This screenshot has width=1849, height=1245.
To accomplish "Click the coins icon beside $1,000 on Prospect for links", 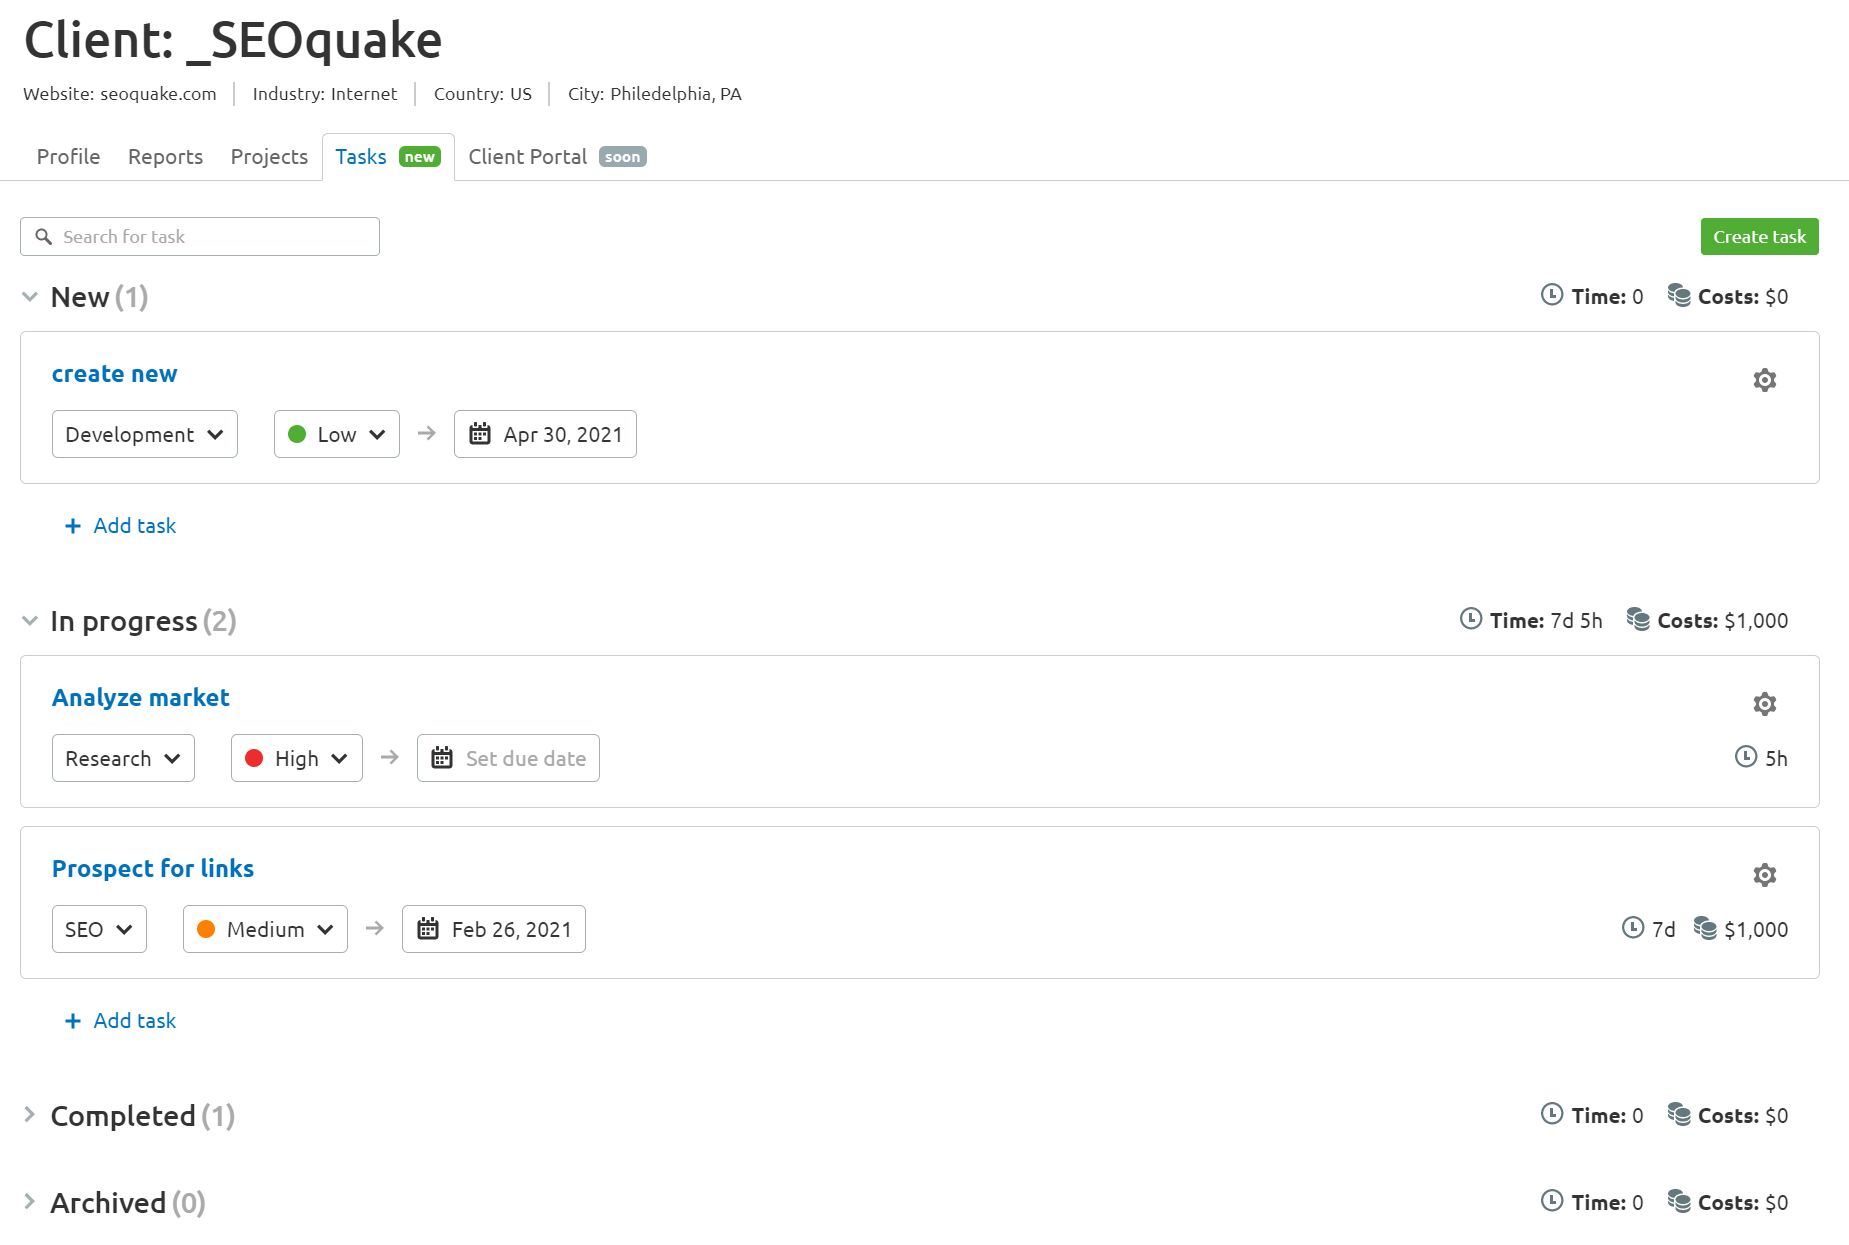I will tap(1707, 928).
